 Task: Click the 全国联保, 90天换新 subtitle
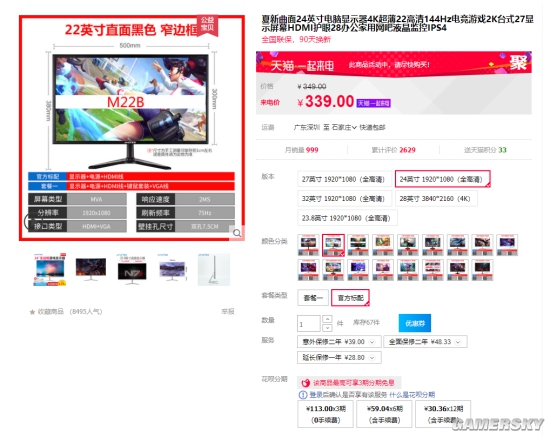(x=296, y=39)
